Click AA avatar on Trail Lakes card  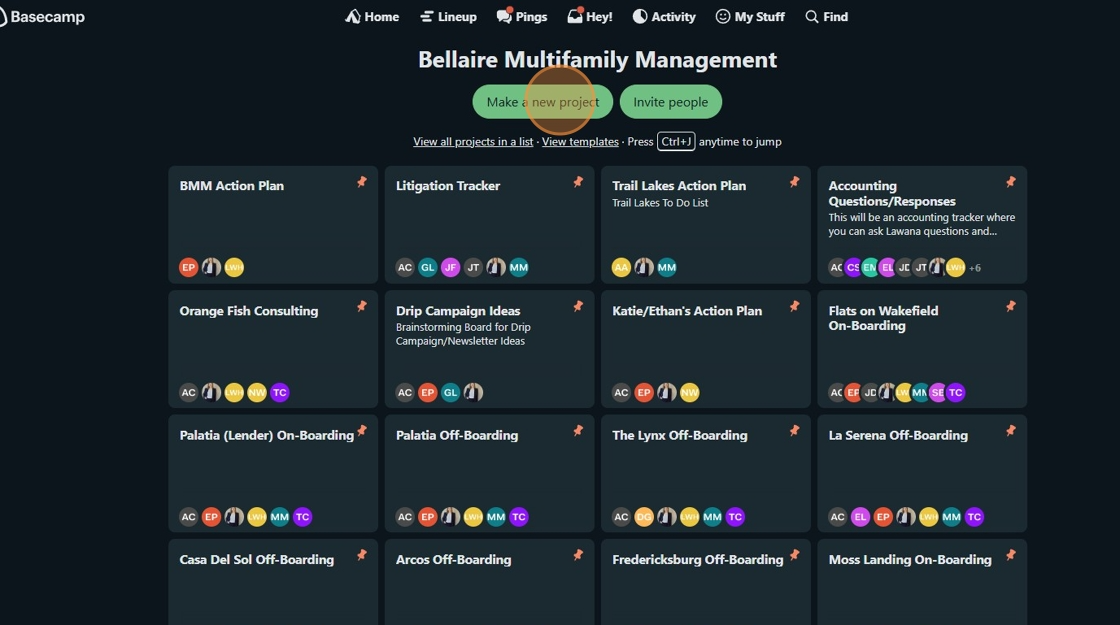point(621,267)
